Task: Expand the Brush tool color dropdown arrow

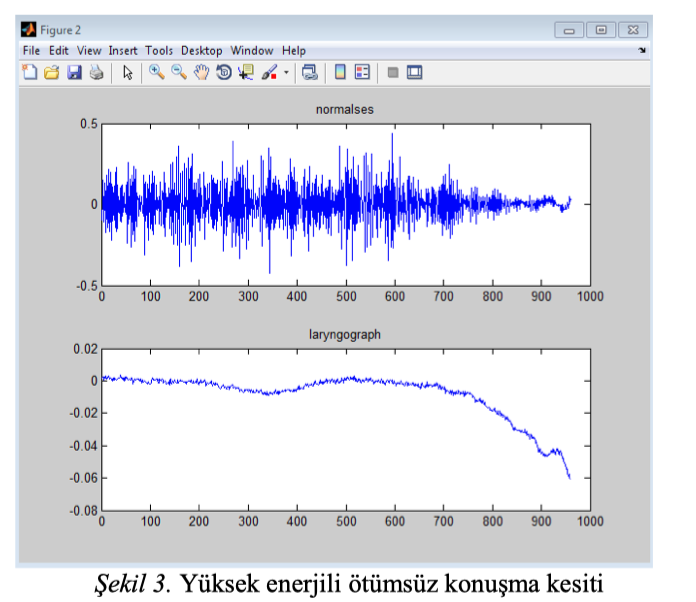Action: [x=286, y=72]
